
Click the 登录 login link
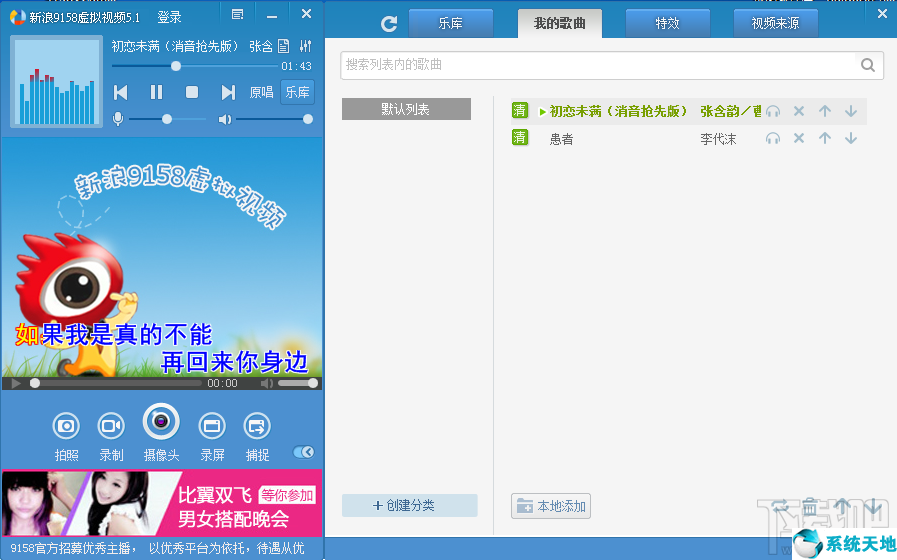click(169, 17)
